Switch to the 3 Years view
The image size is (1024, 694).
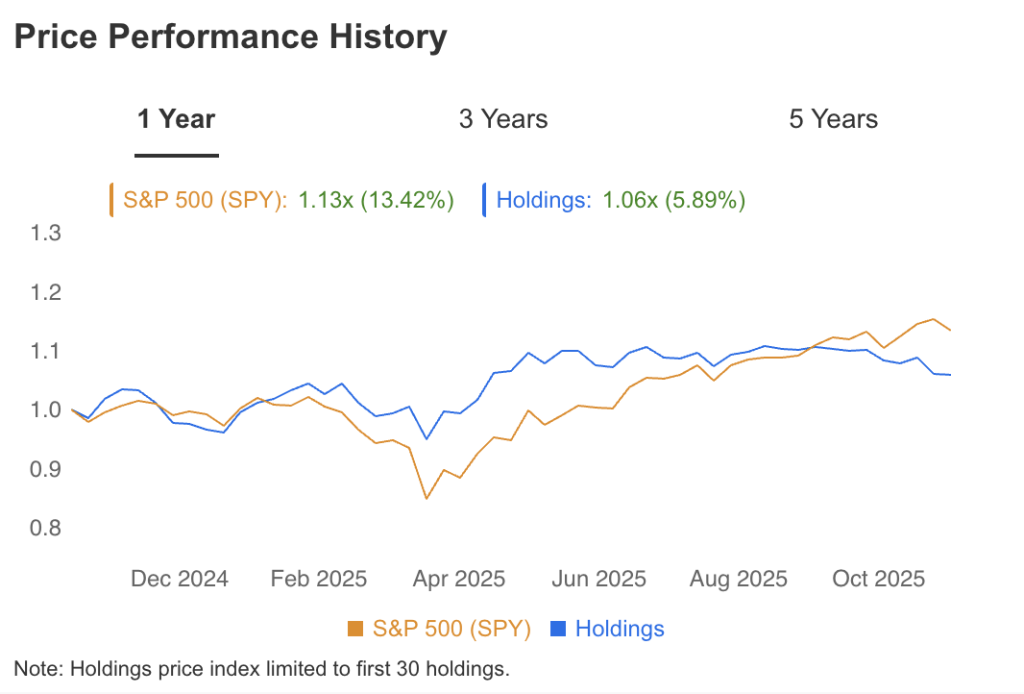click(x=503, y=119)
